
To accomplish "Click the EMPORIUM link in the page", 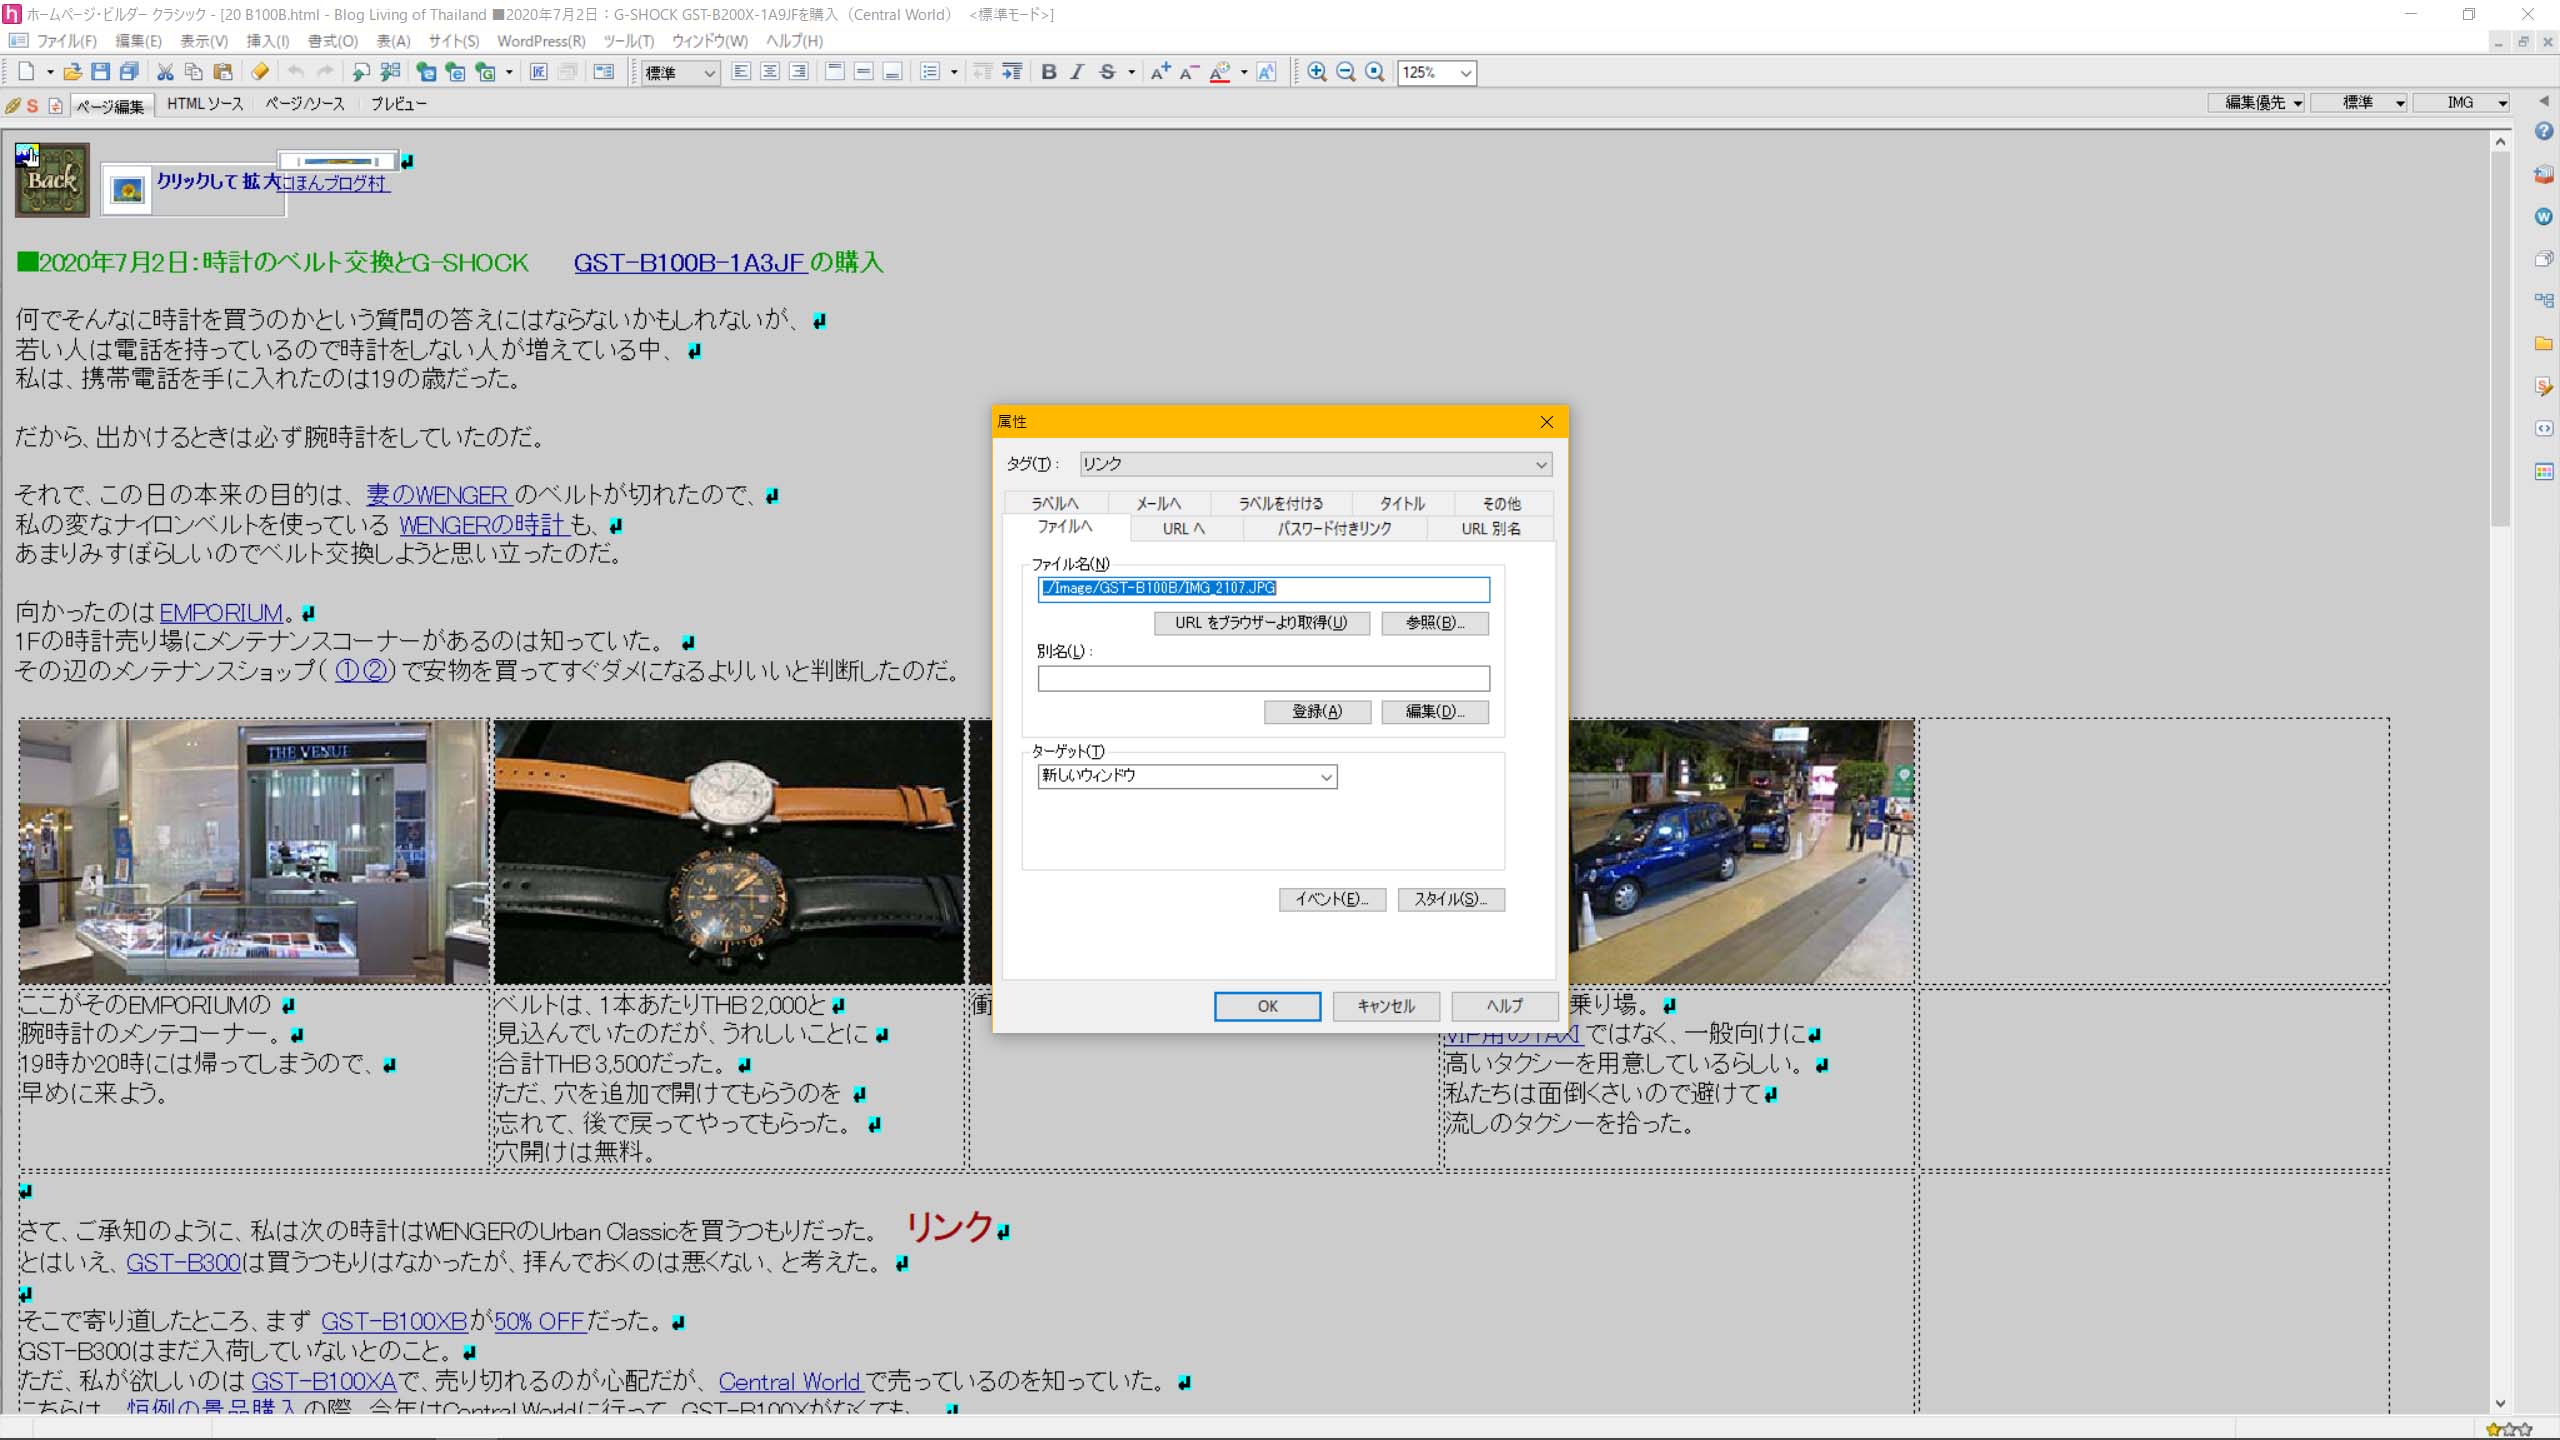I will (221, 613).
